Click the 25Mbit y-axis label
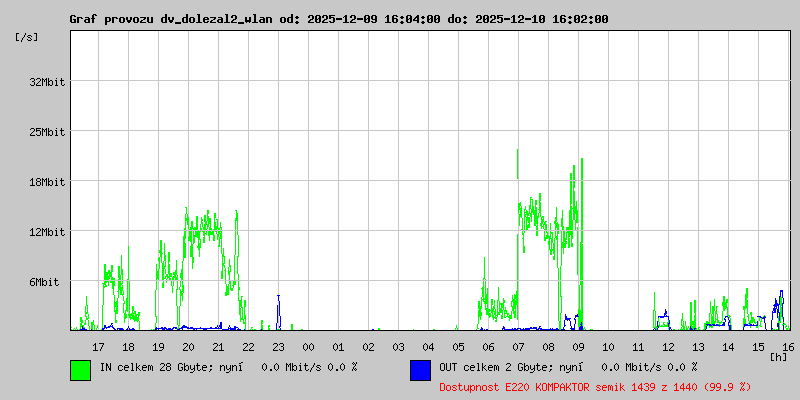 (47, 132)
